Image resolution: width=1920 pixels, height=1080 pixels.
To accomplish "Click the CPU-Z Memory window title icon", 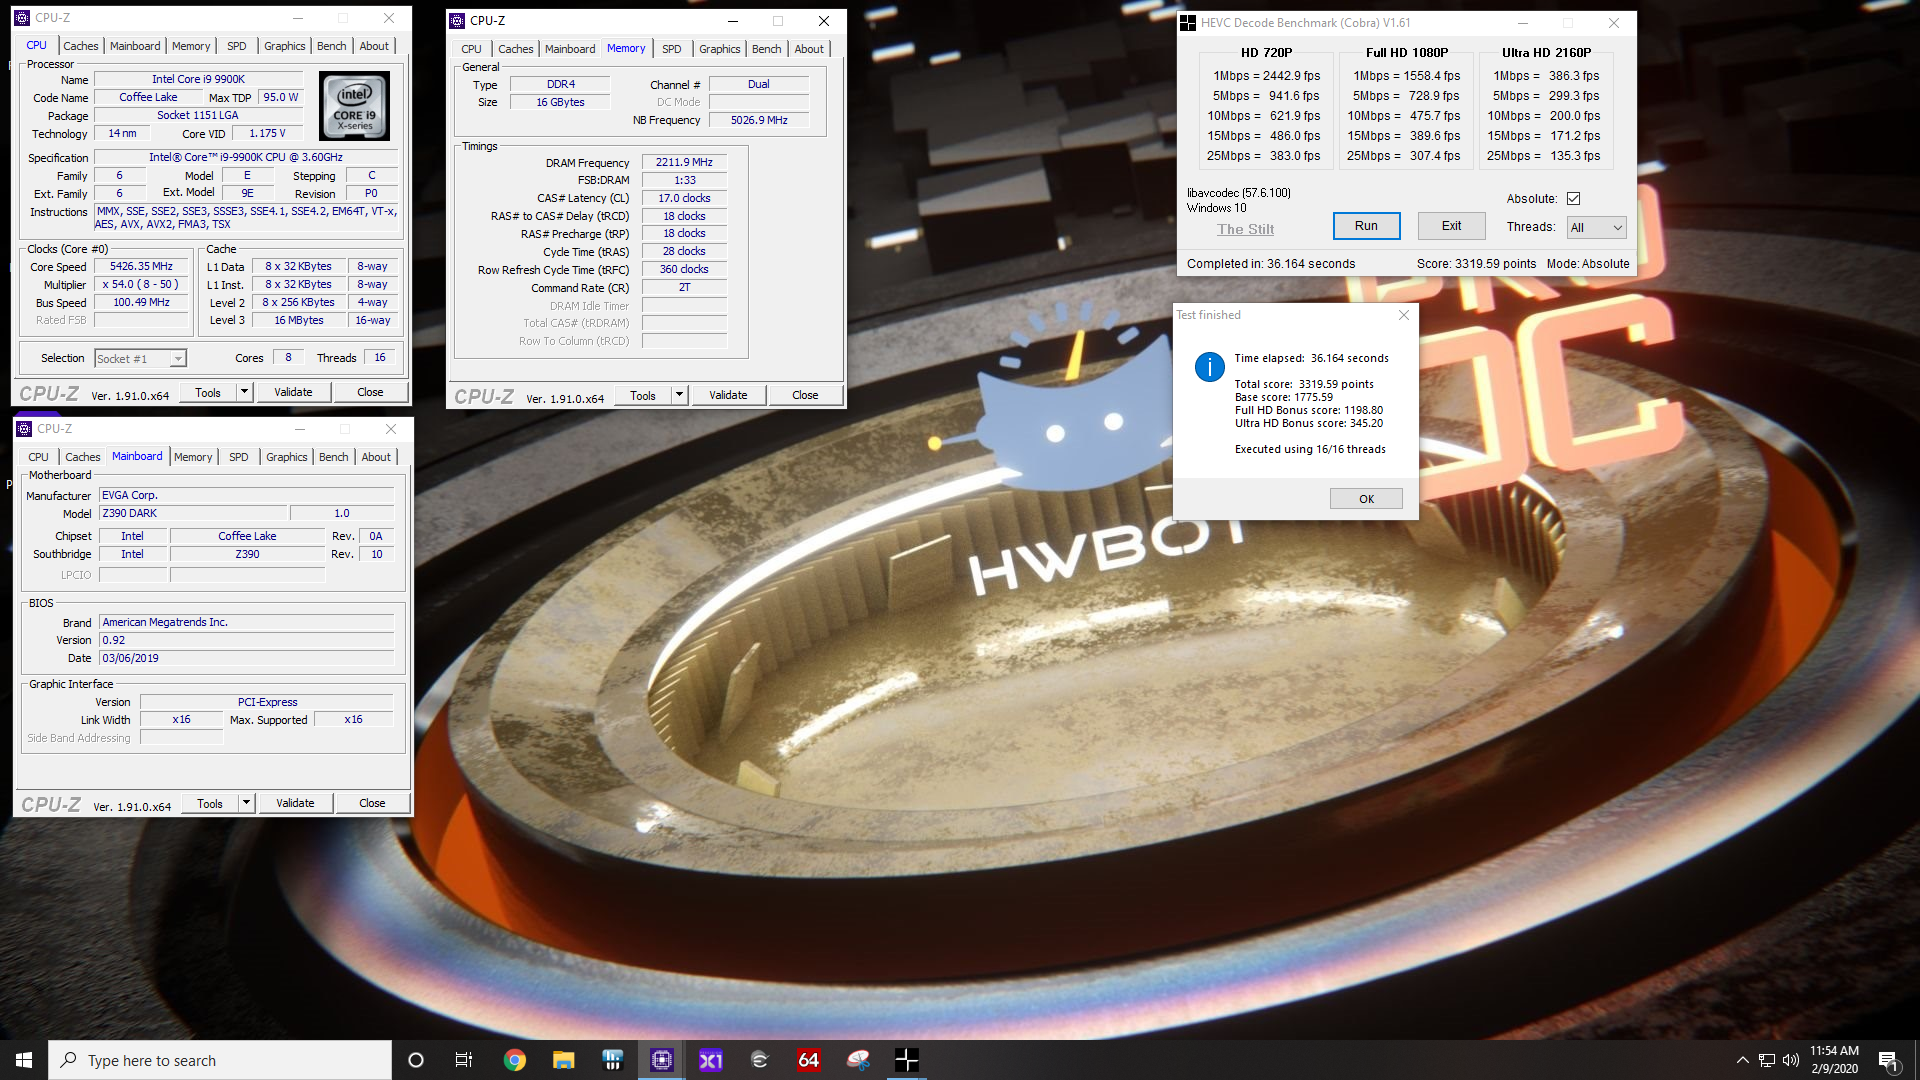I will point(457,21).
